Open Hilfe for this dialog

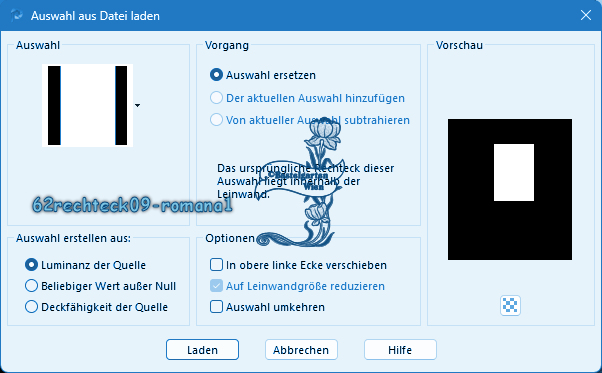(400, 350)
